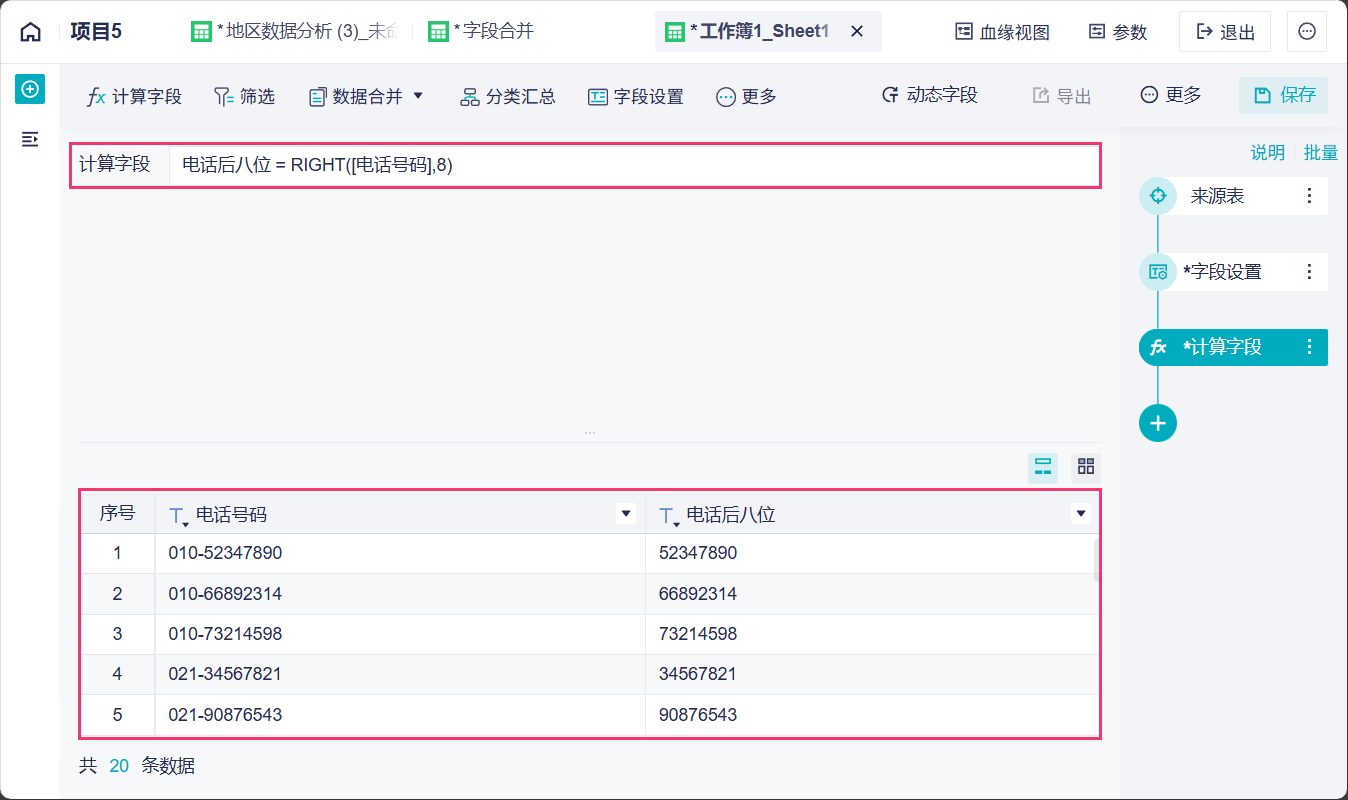
Task: Select cell 021-90876543
Action: (400, 715)
